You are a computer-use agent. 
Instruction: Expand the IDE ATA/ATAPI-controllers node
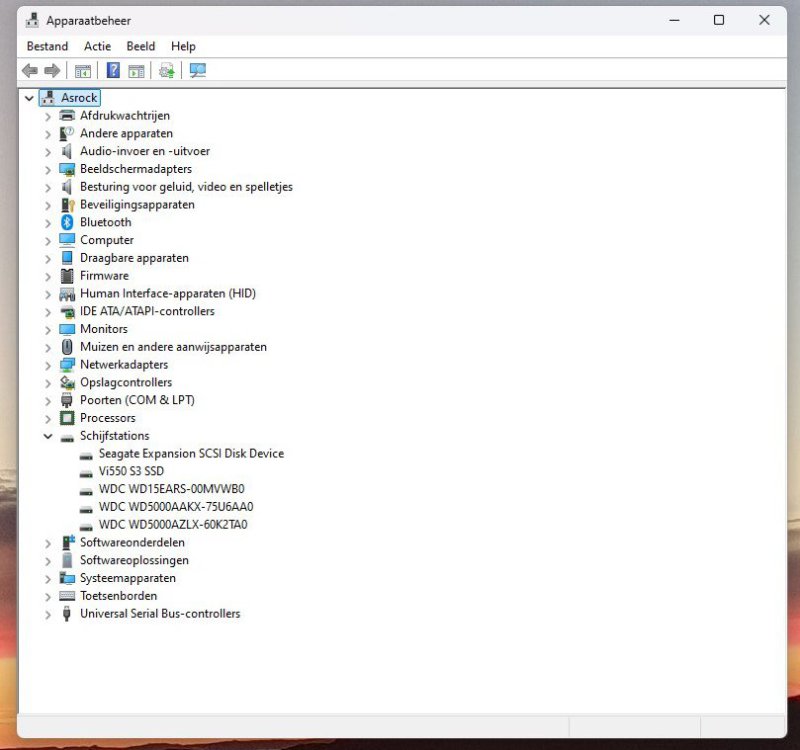click(x=48, y=312)
